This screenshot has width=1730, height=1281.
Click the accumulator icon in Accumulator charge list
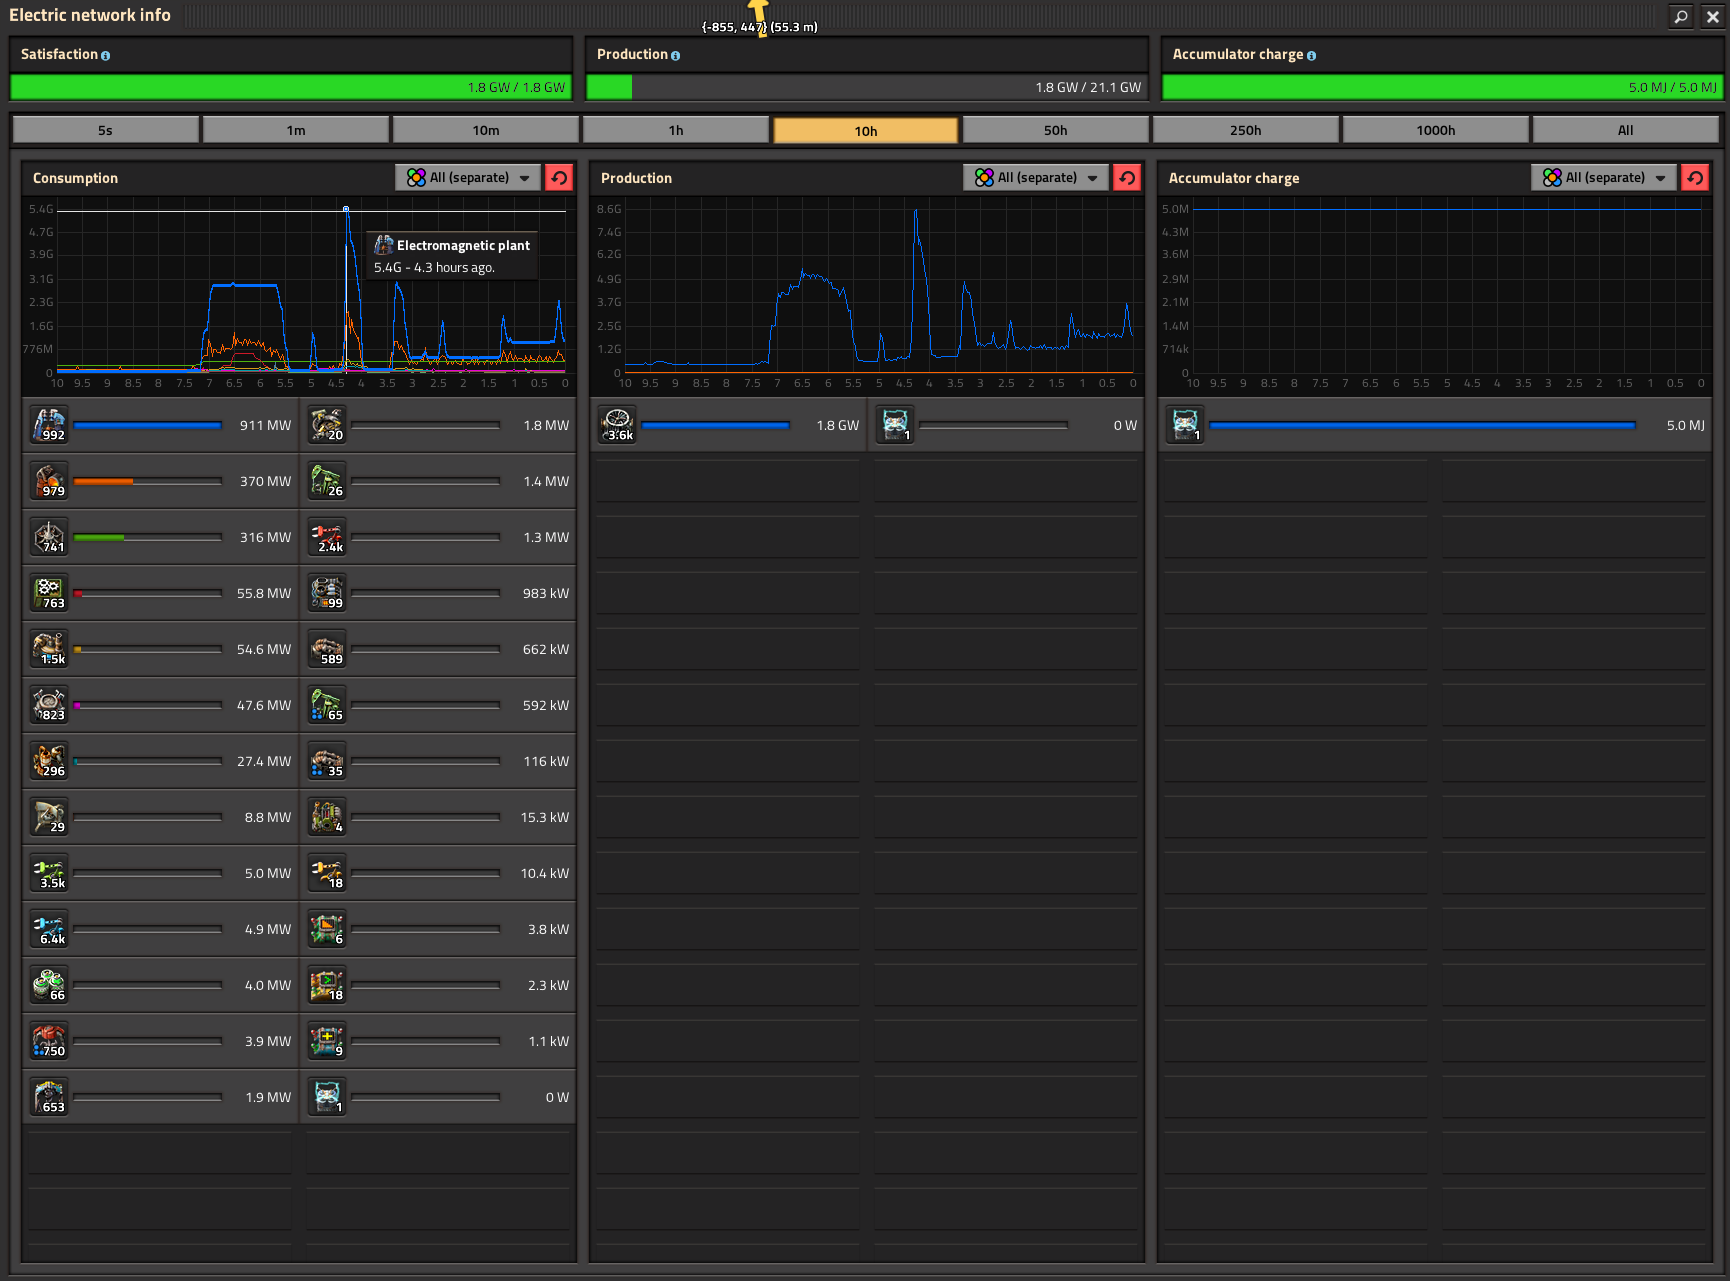[x=1185, y=425]
